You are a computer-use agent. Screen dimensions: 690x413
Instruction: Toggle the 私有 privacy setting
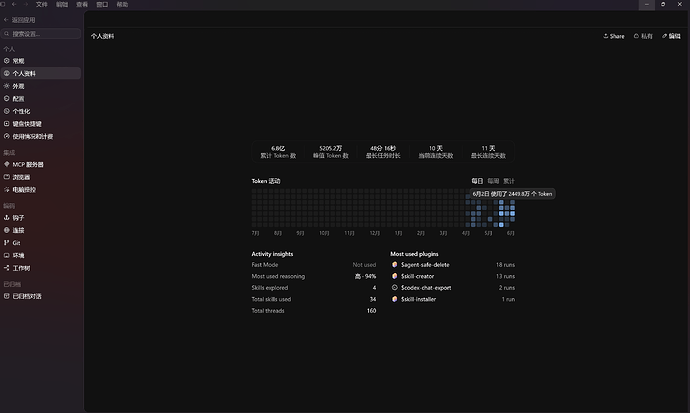point(643,36)
